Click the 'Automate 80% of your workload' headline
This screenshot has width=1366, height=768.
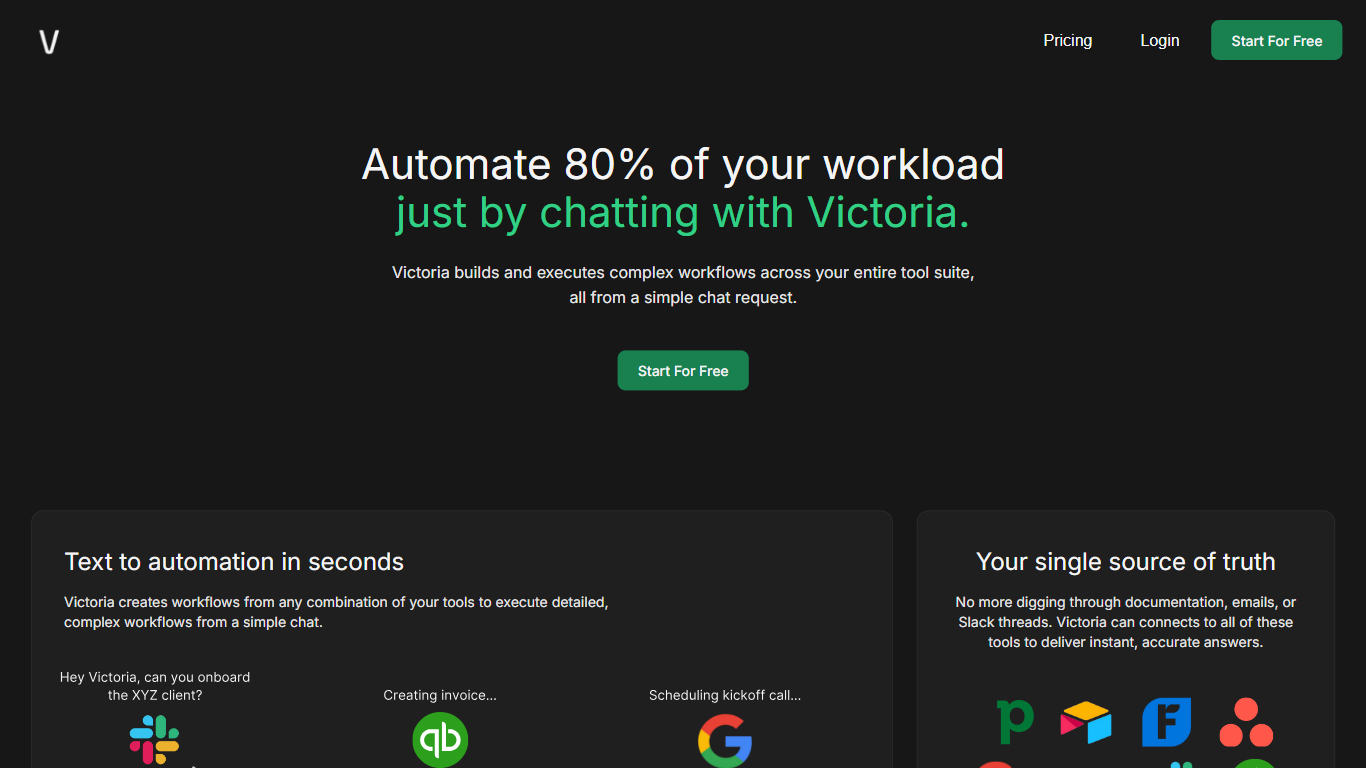683,164
